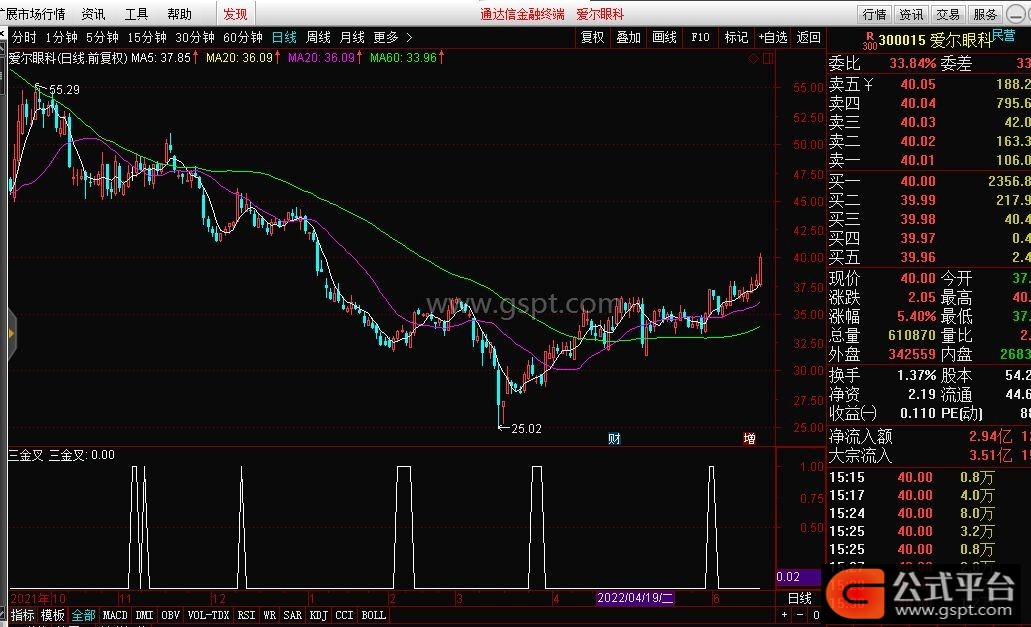Click the 买一 40.00 order row

point(929,181)
